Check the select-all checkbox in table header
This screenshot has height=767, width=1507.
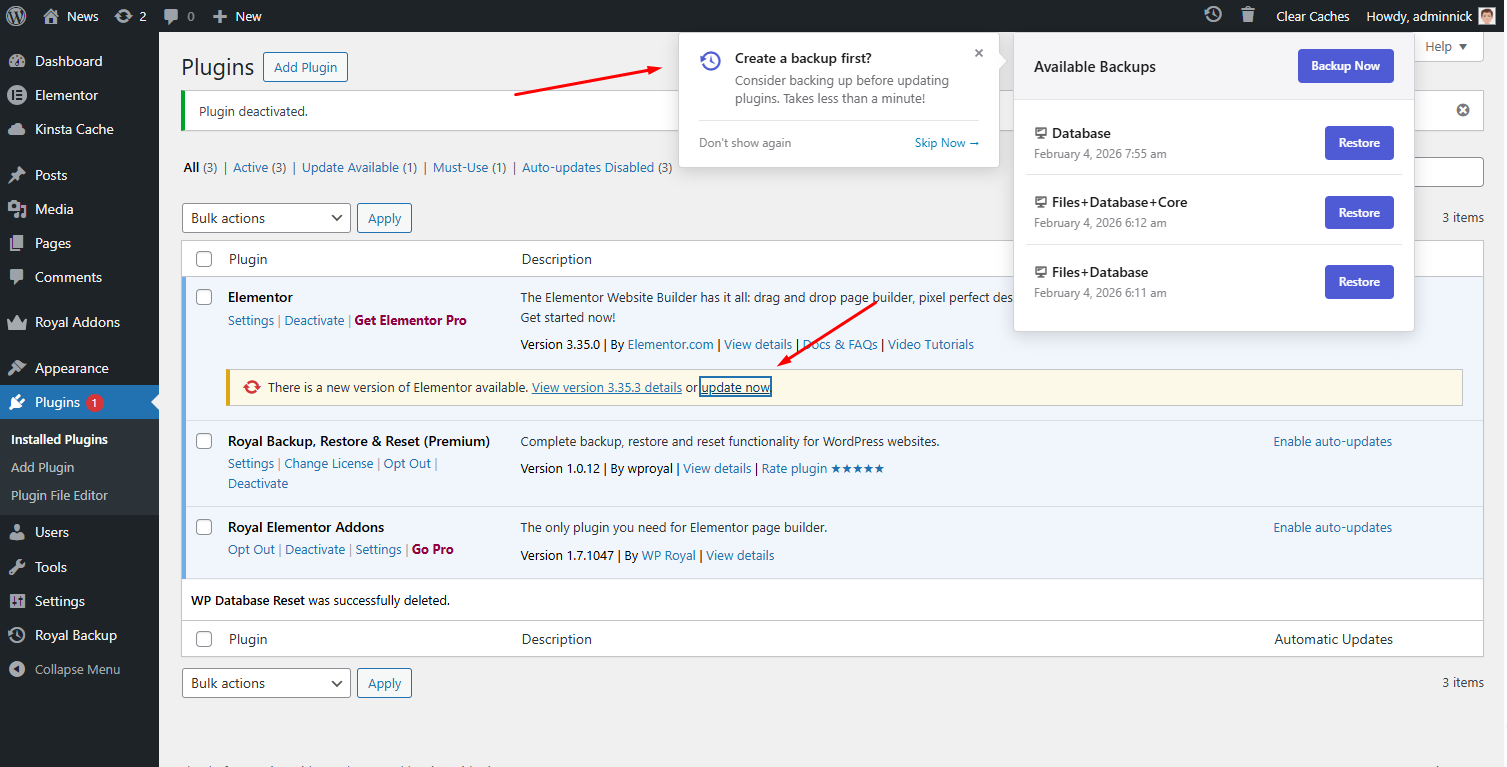(204, 259)
